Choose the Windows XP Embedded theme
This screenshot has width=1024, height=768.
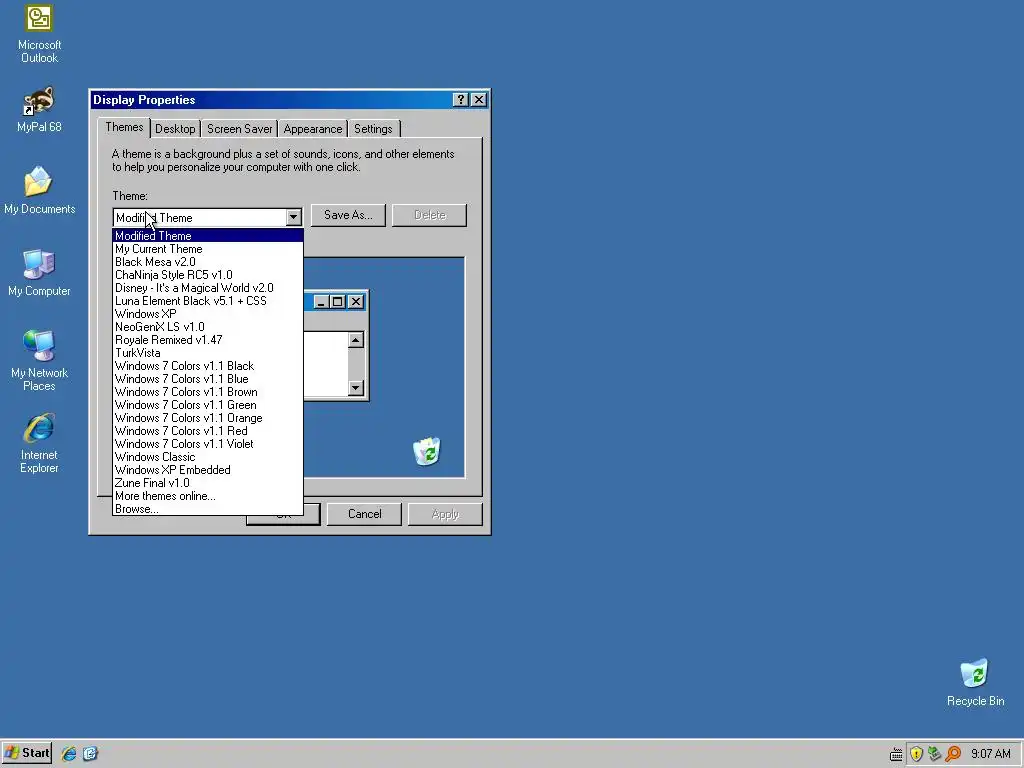tap(208, 470)
